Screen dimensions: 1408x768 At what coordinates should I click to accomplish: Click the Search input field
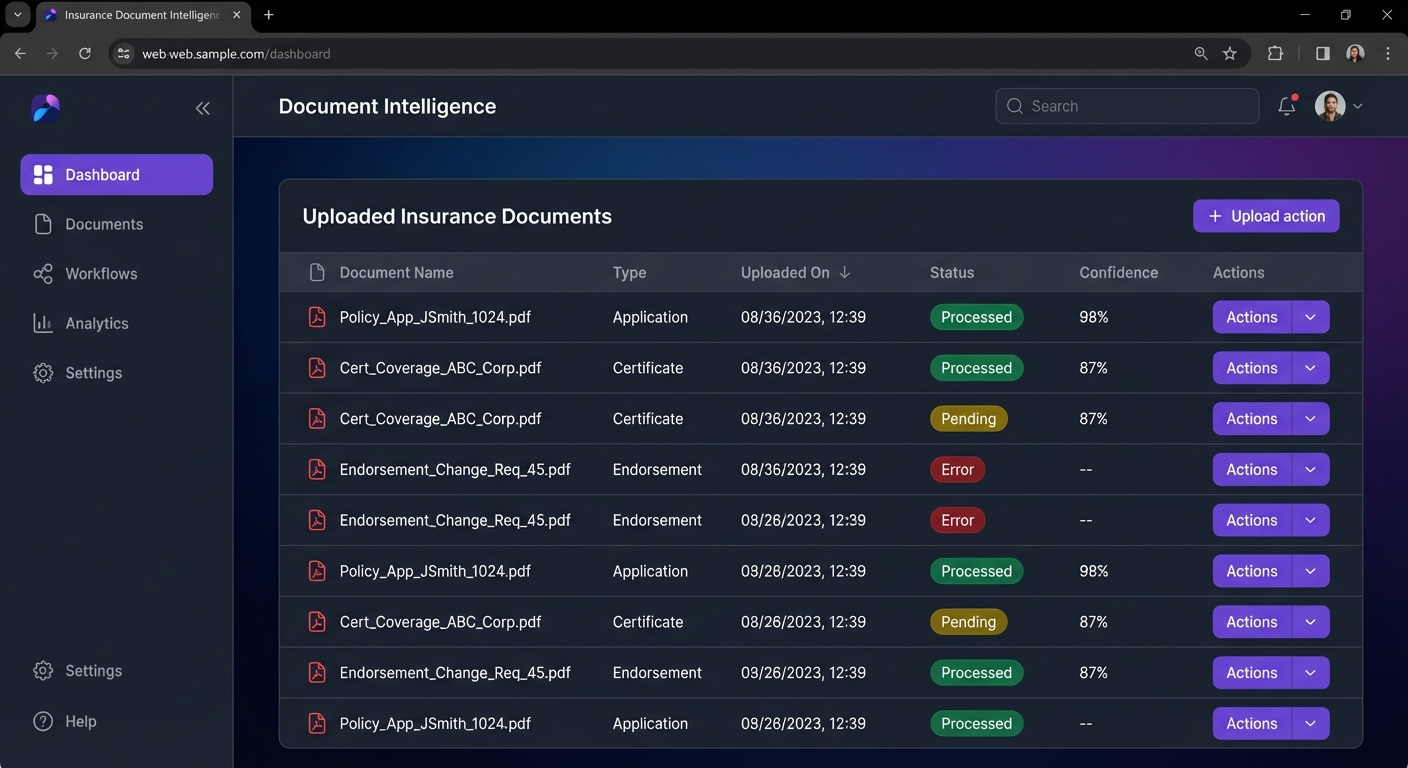point(1127,106)
